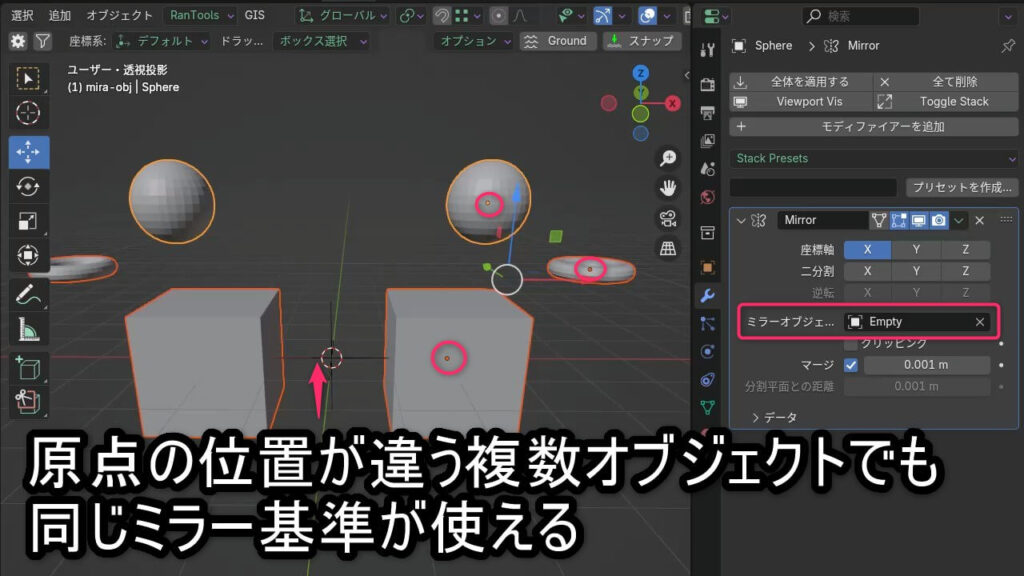The image size is (1024, 576).
Task: Click the Add Modifier button
Action: click(874, 127)
